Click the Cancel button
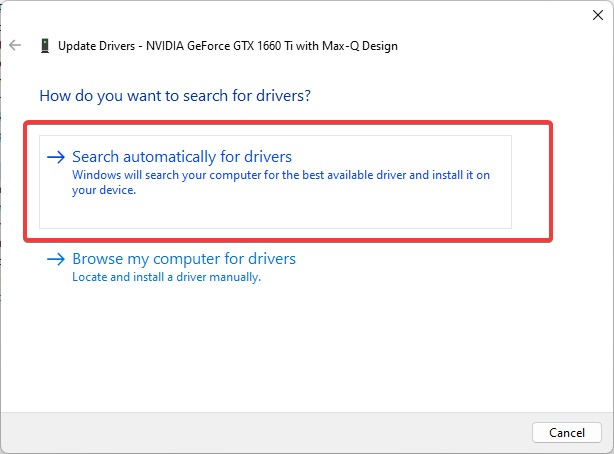 [x=567, y=432]
